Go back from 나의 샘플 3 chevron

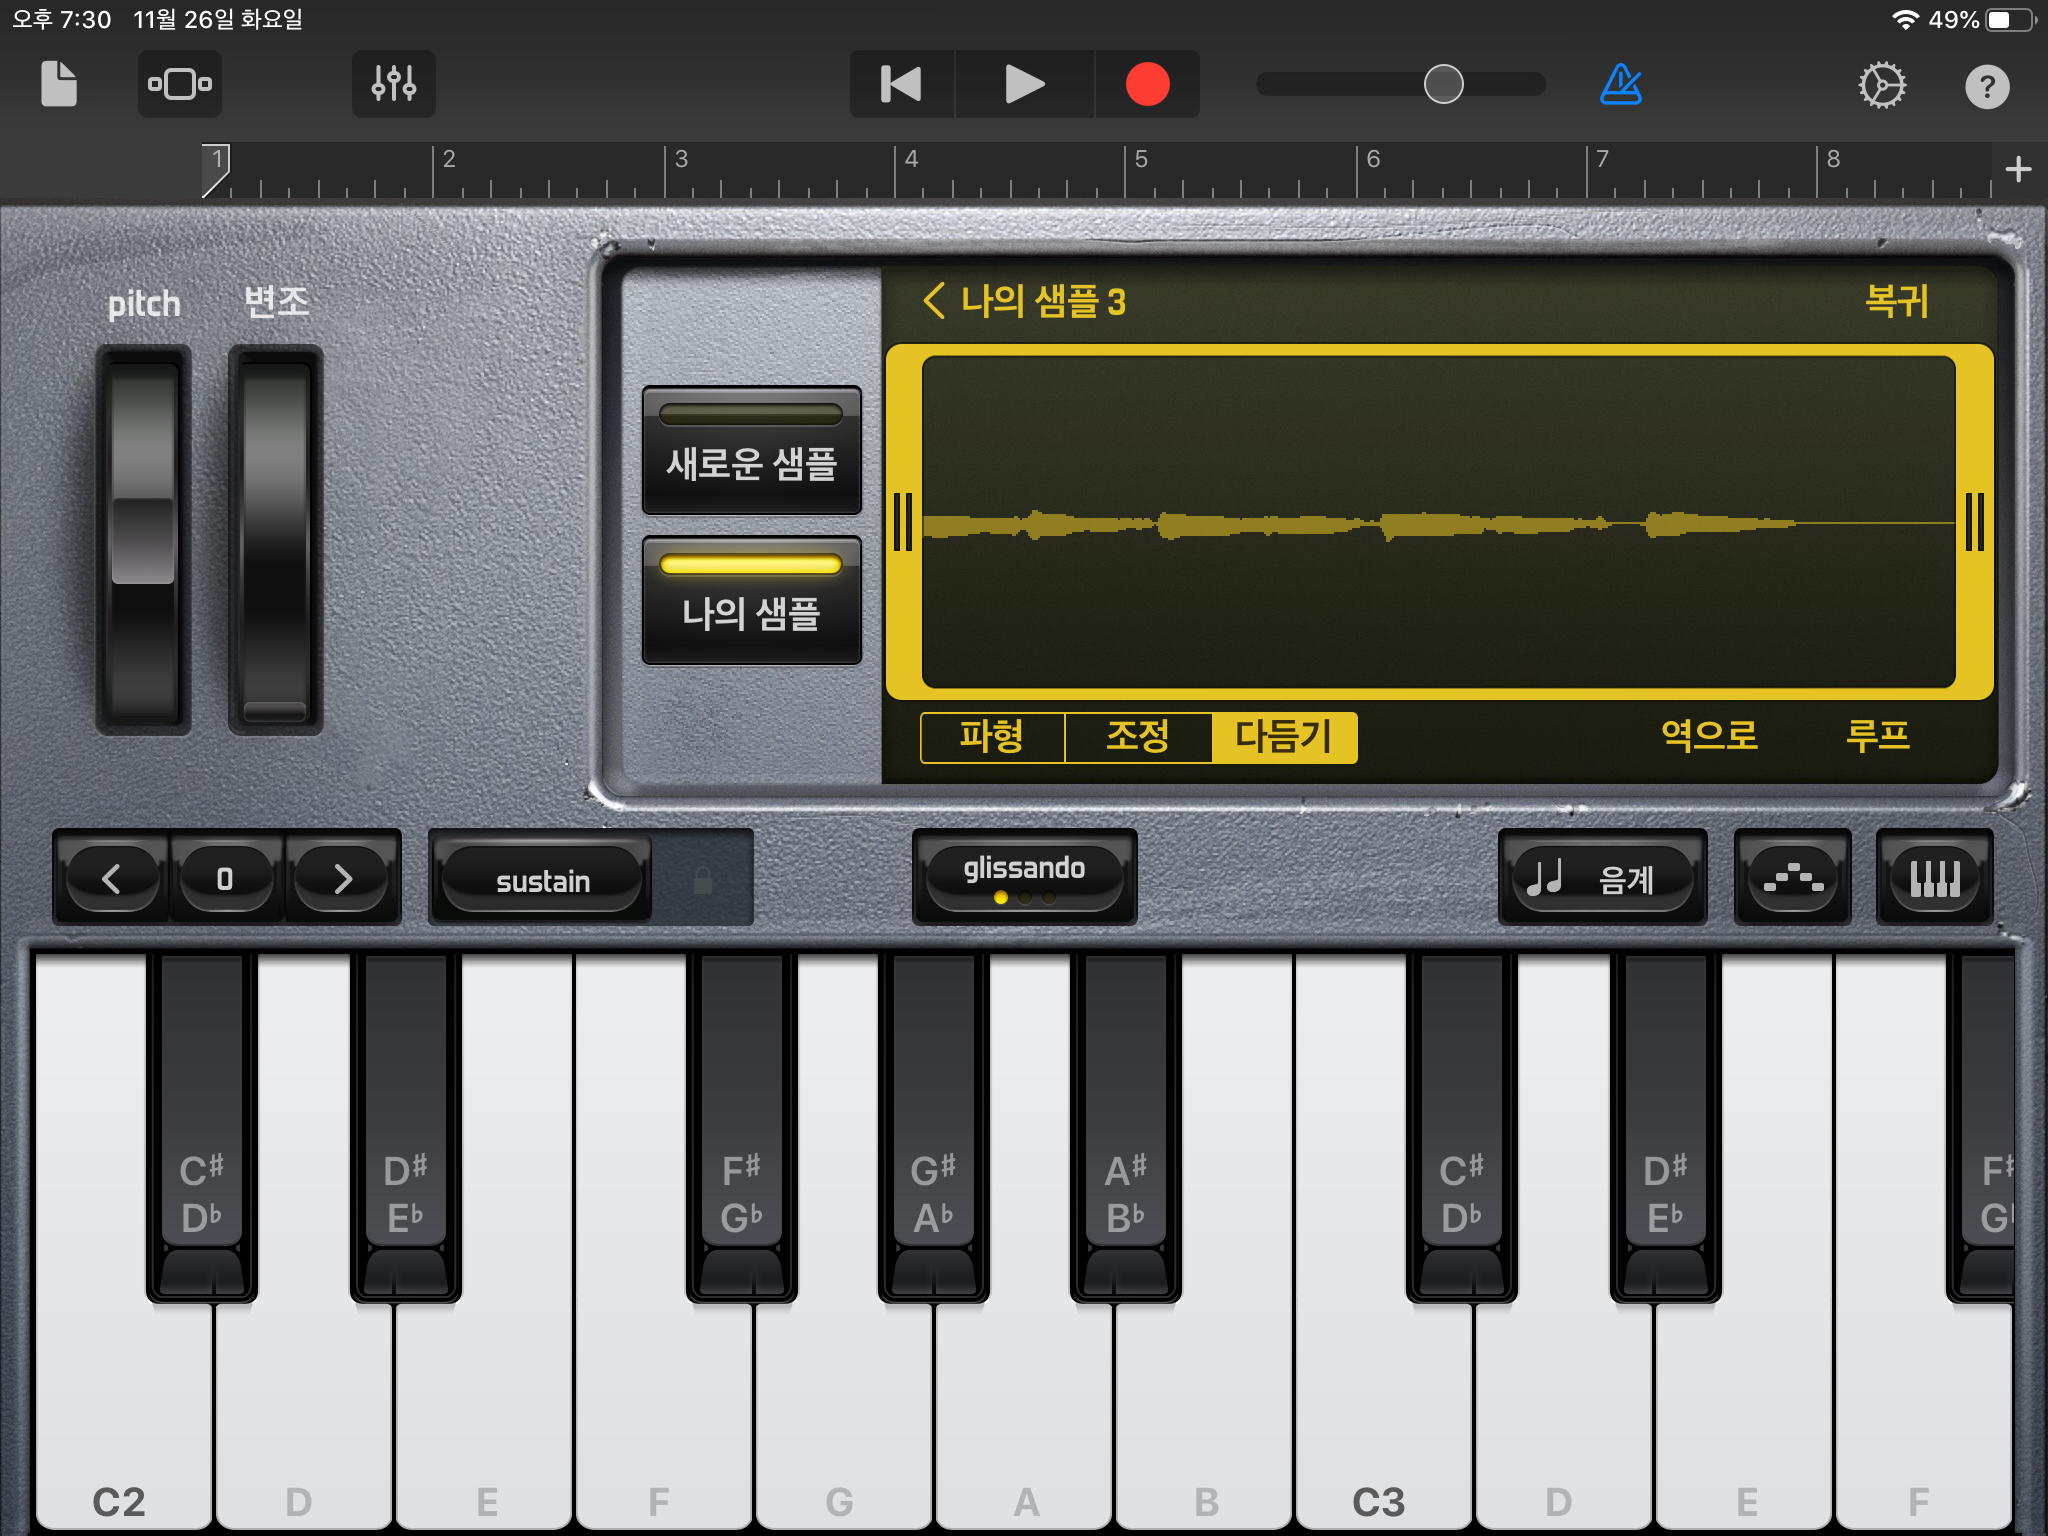(934, 301)
